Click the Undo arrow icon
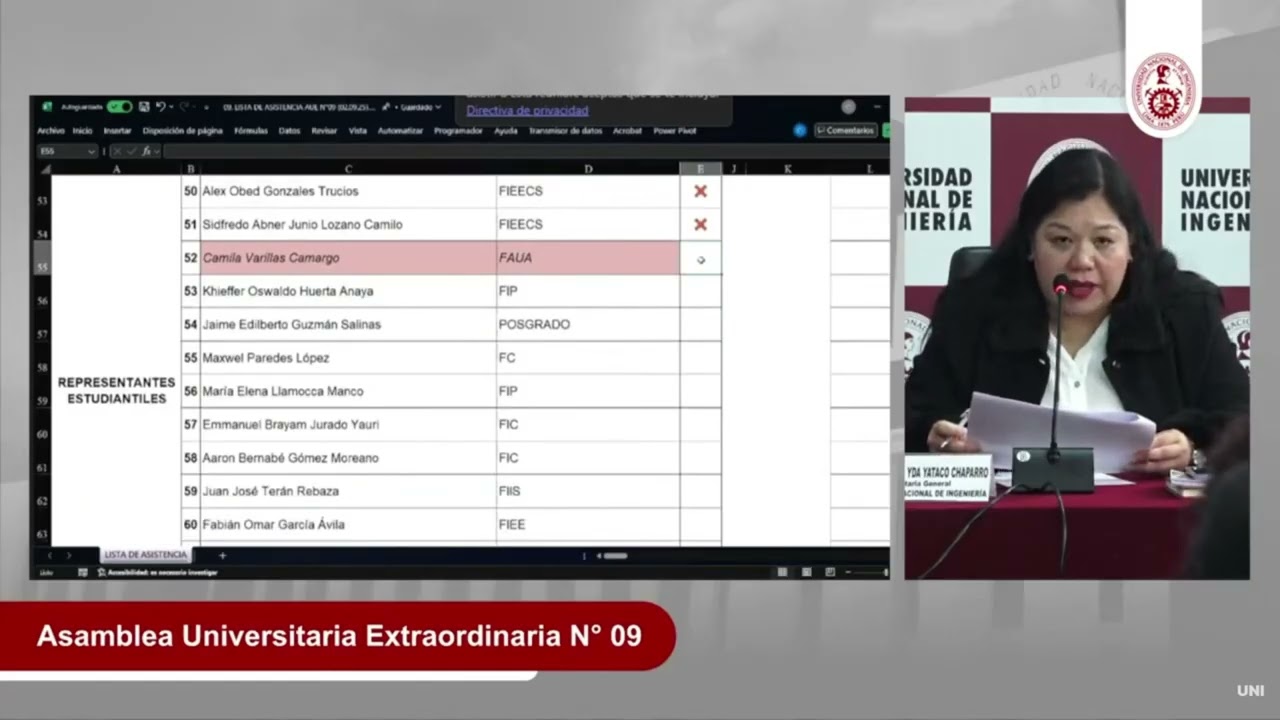The height and width of the screenshot is (720, 1280). 160,106
